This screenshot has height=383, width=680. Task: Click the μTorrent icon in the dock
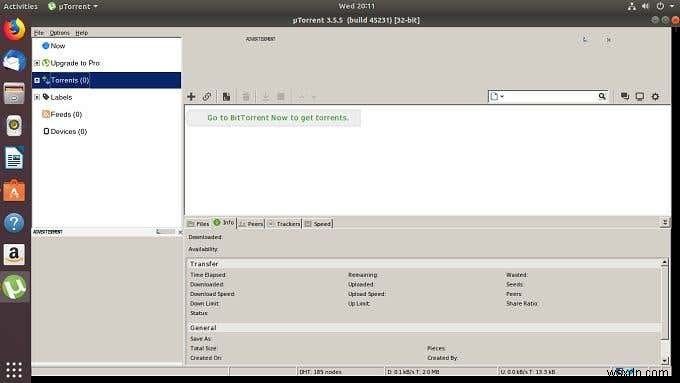14,287
